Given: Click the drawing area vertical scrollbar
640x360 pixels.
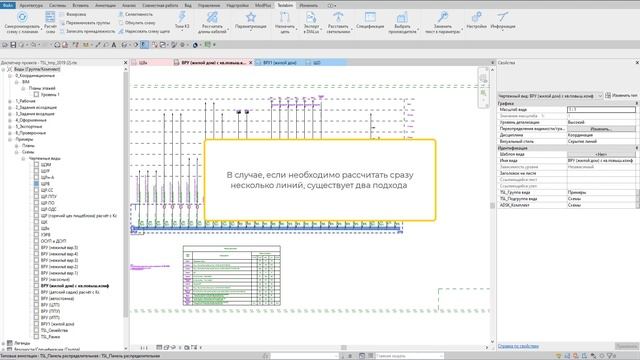Looking at the screenshot, I should coord(492,206).
